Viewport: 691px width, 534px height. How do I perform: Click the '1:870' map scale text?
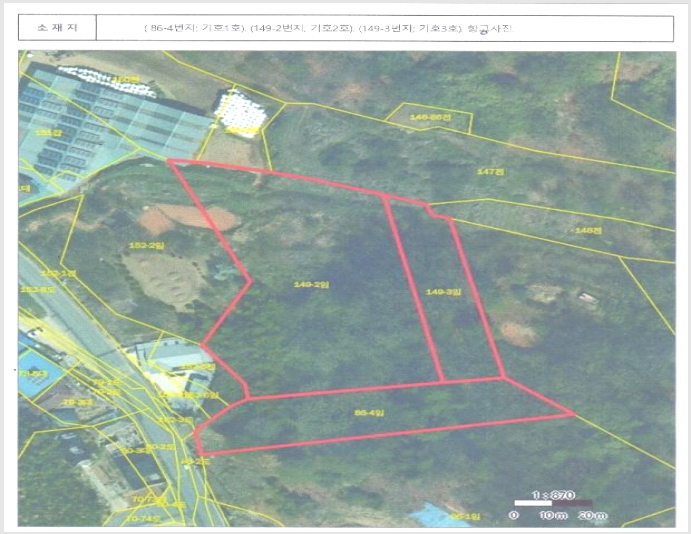click(x=554, y=495)
